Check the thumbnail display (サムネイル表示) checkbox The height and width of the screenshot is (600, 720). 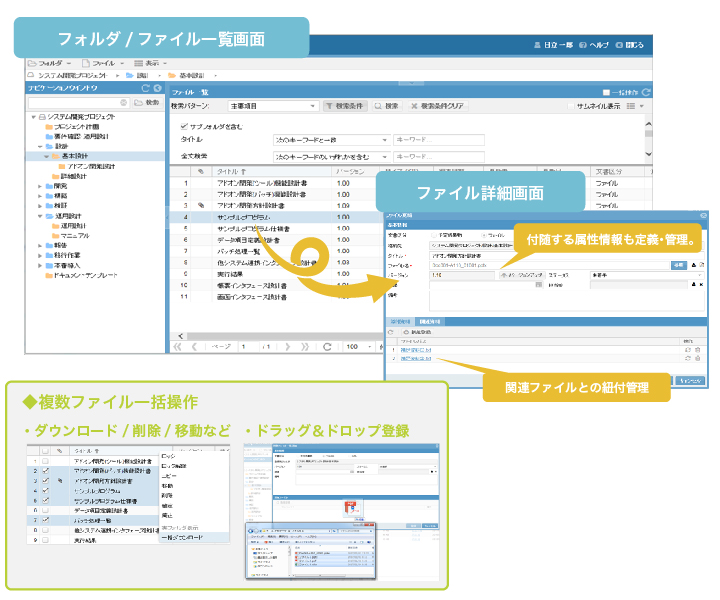570,105
